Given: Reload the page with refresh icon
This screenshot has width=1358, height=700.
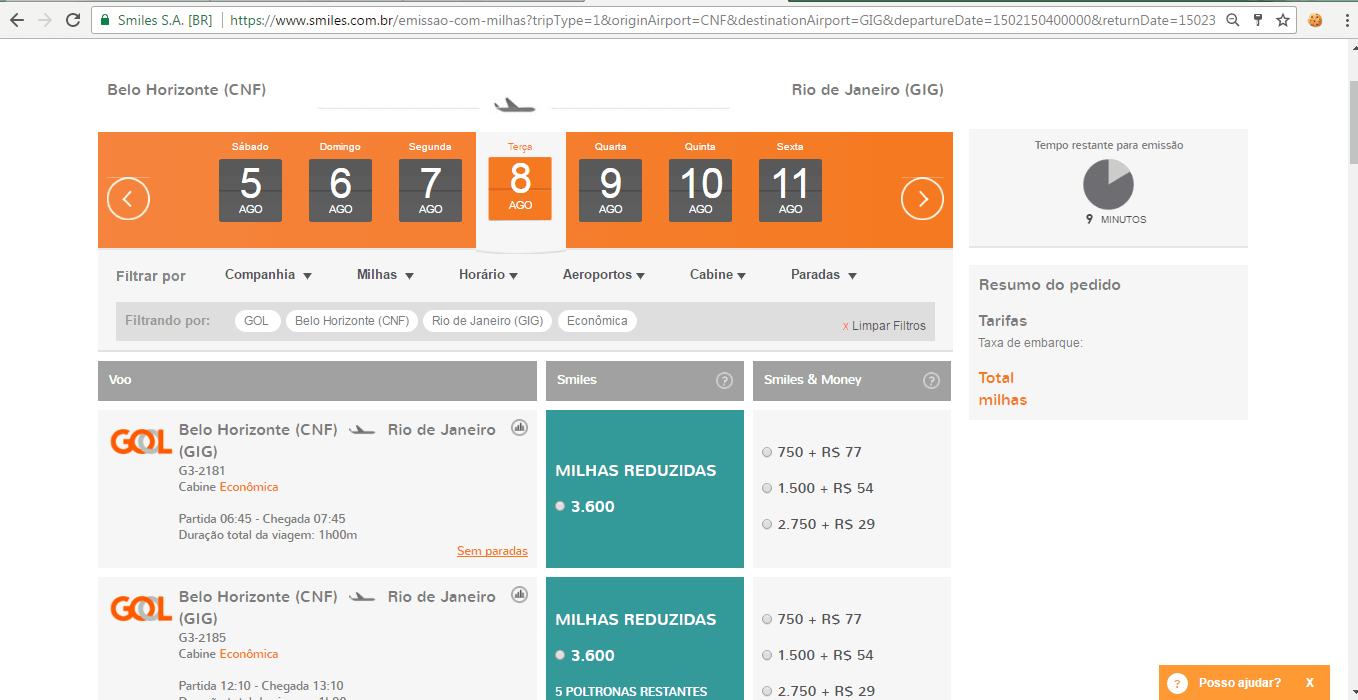Looking at the screenshot, I should [73, 19].
